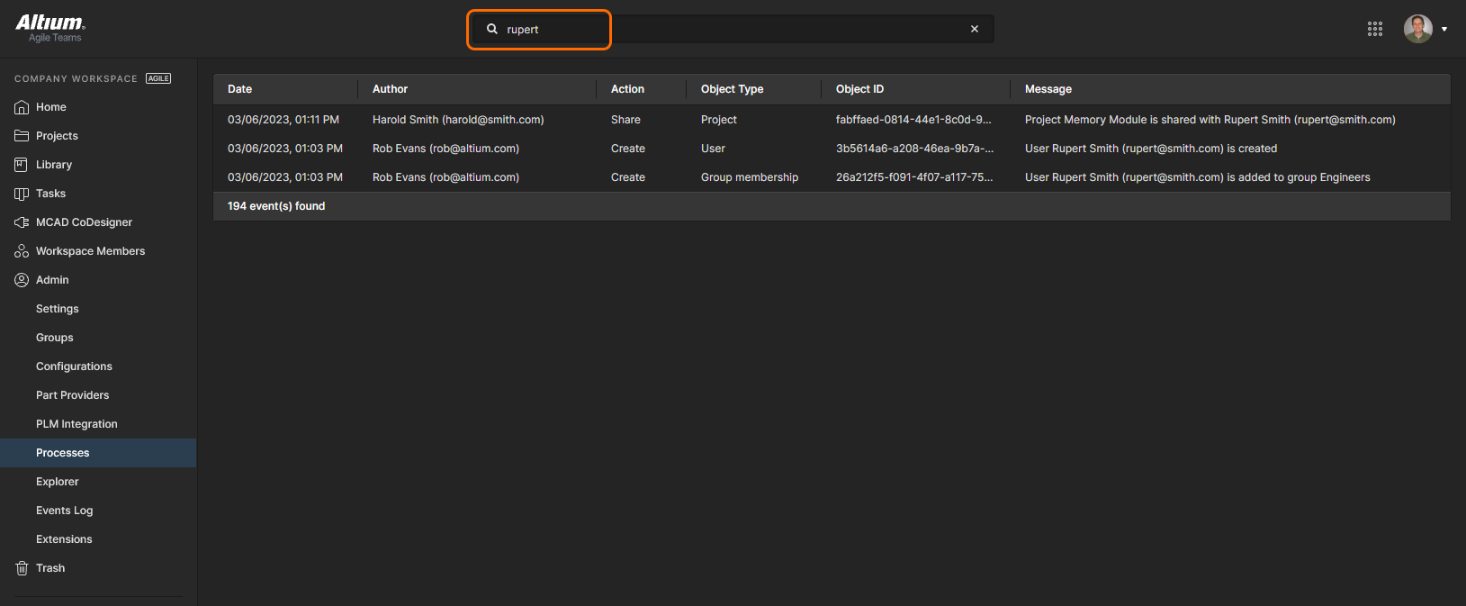Collapse the Admin section in sidebar

tap(52, 280)
